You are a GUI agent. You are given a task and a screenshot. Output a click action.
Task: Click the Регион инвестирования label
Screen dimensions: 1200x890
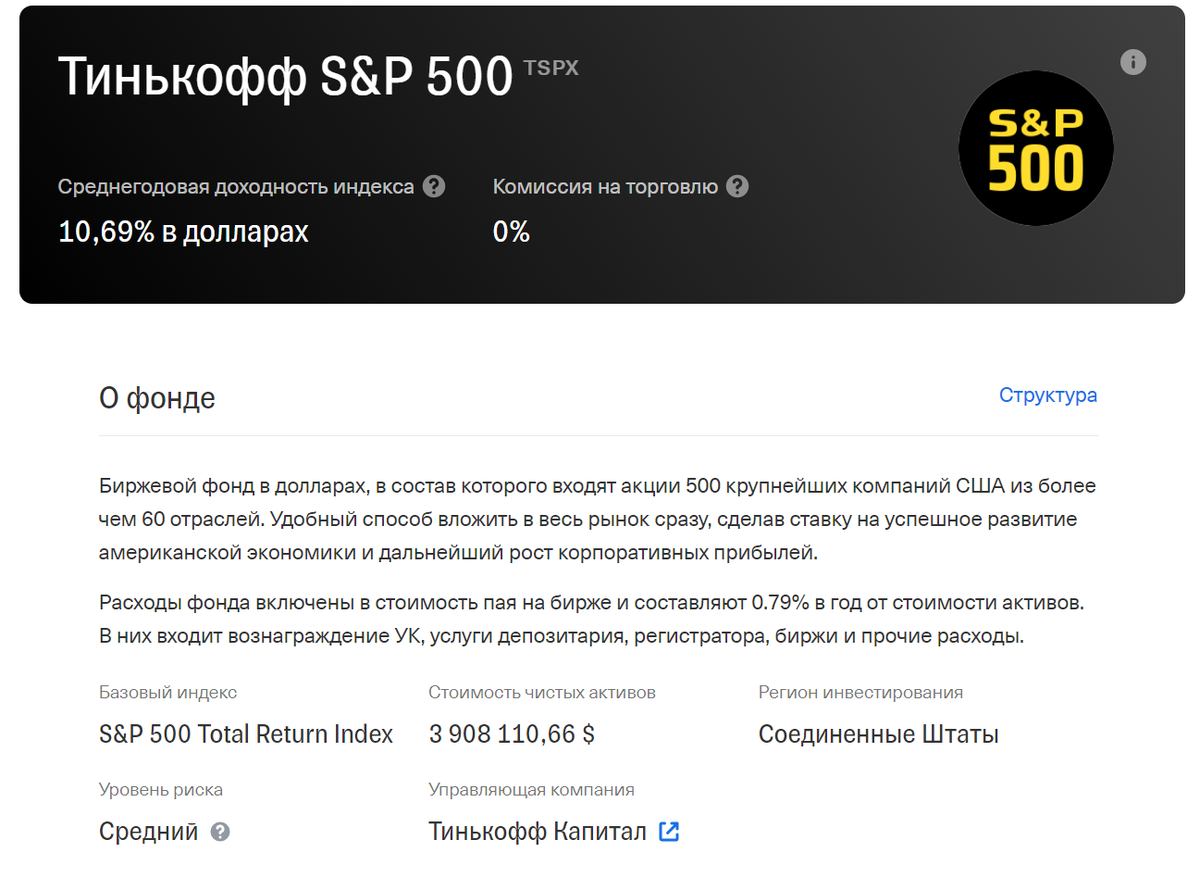861,692
